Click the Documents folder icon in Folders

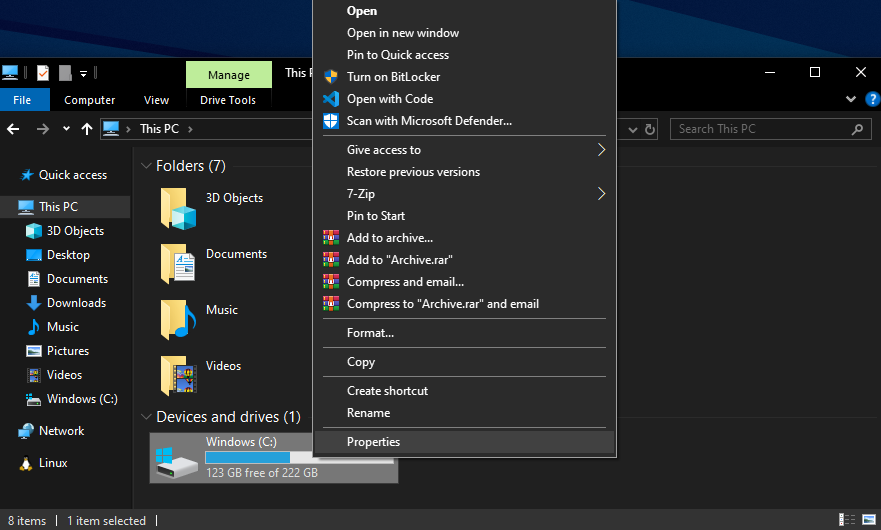pyautogui.click(x=178, y=264)
